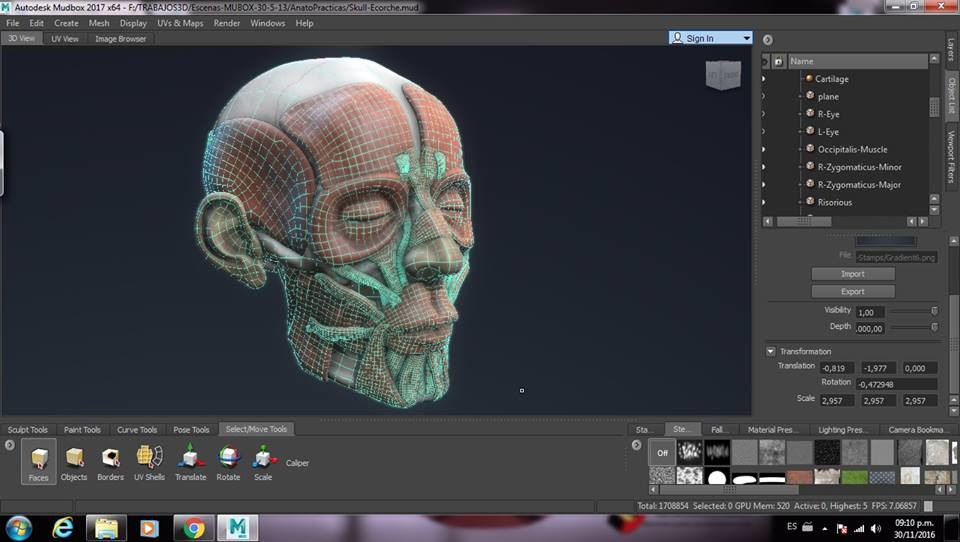Collapse the Transformation section

[x=771, y=351]
